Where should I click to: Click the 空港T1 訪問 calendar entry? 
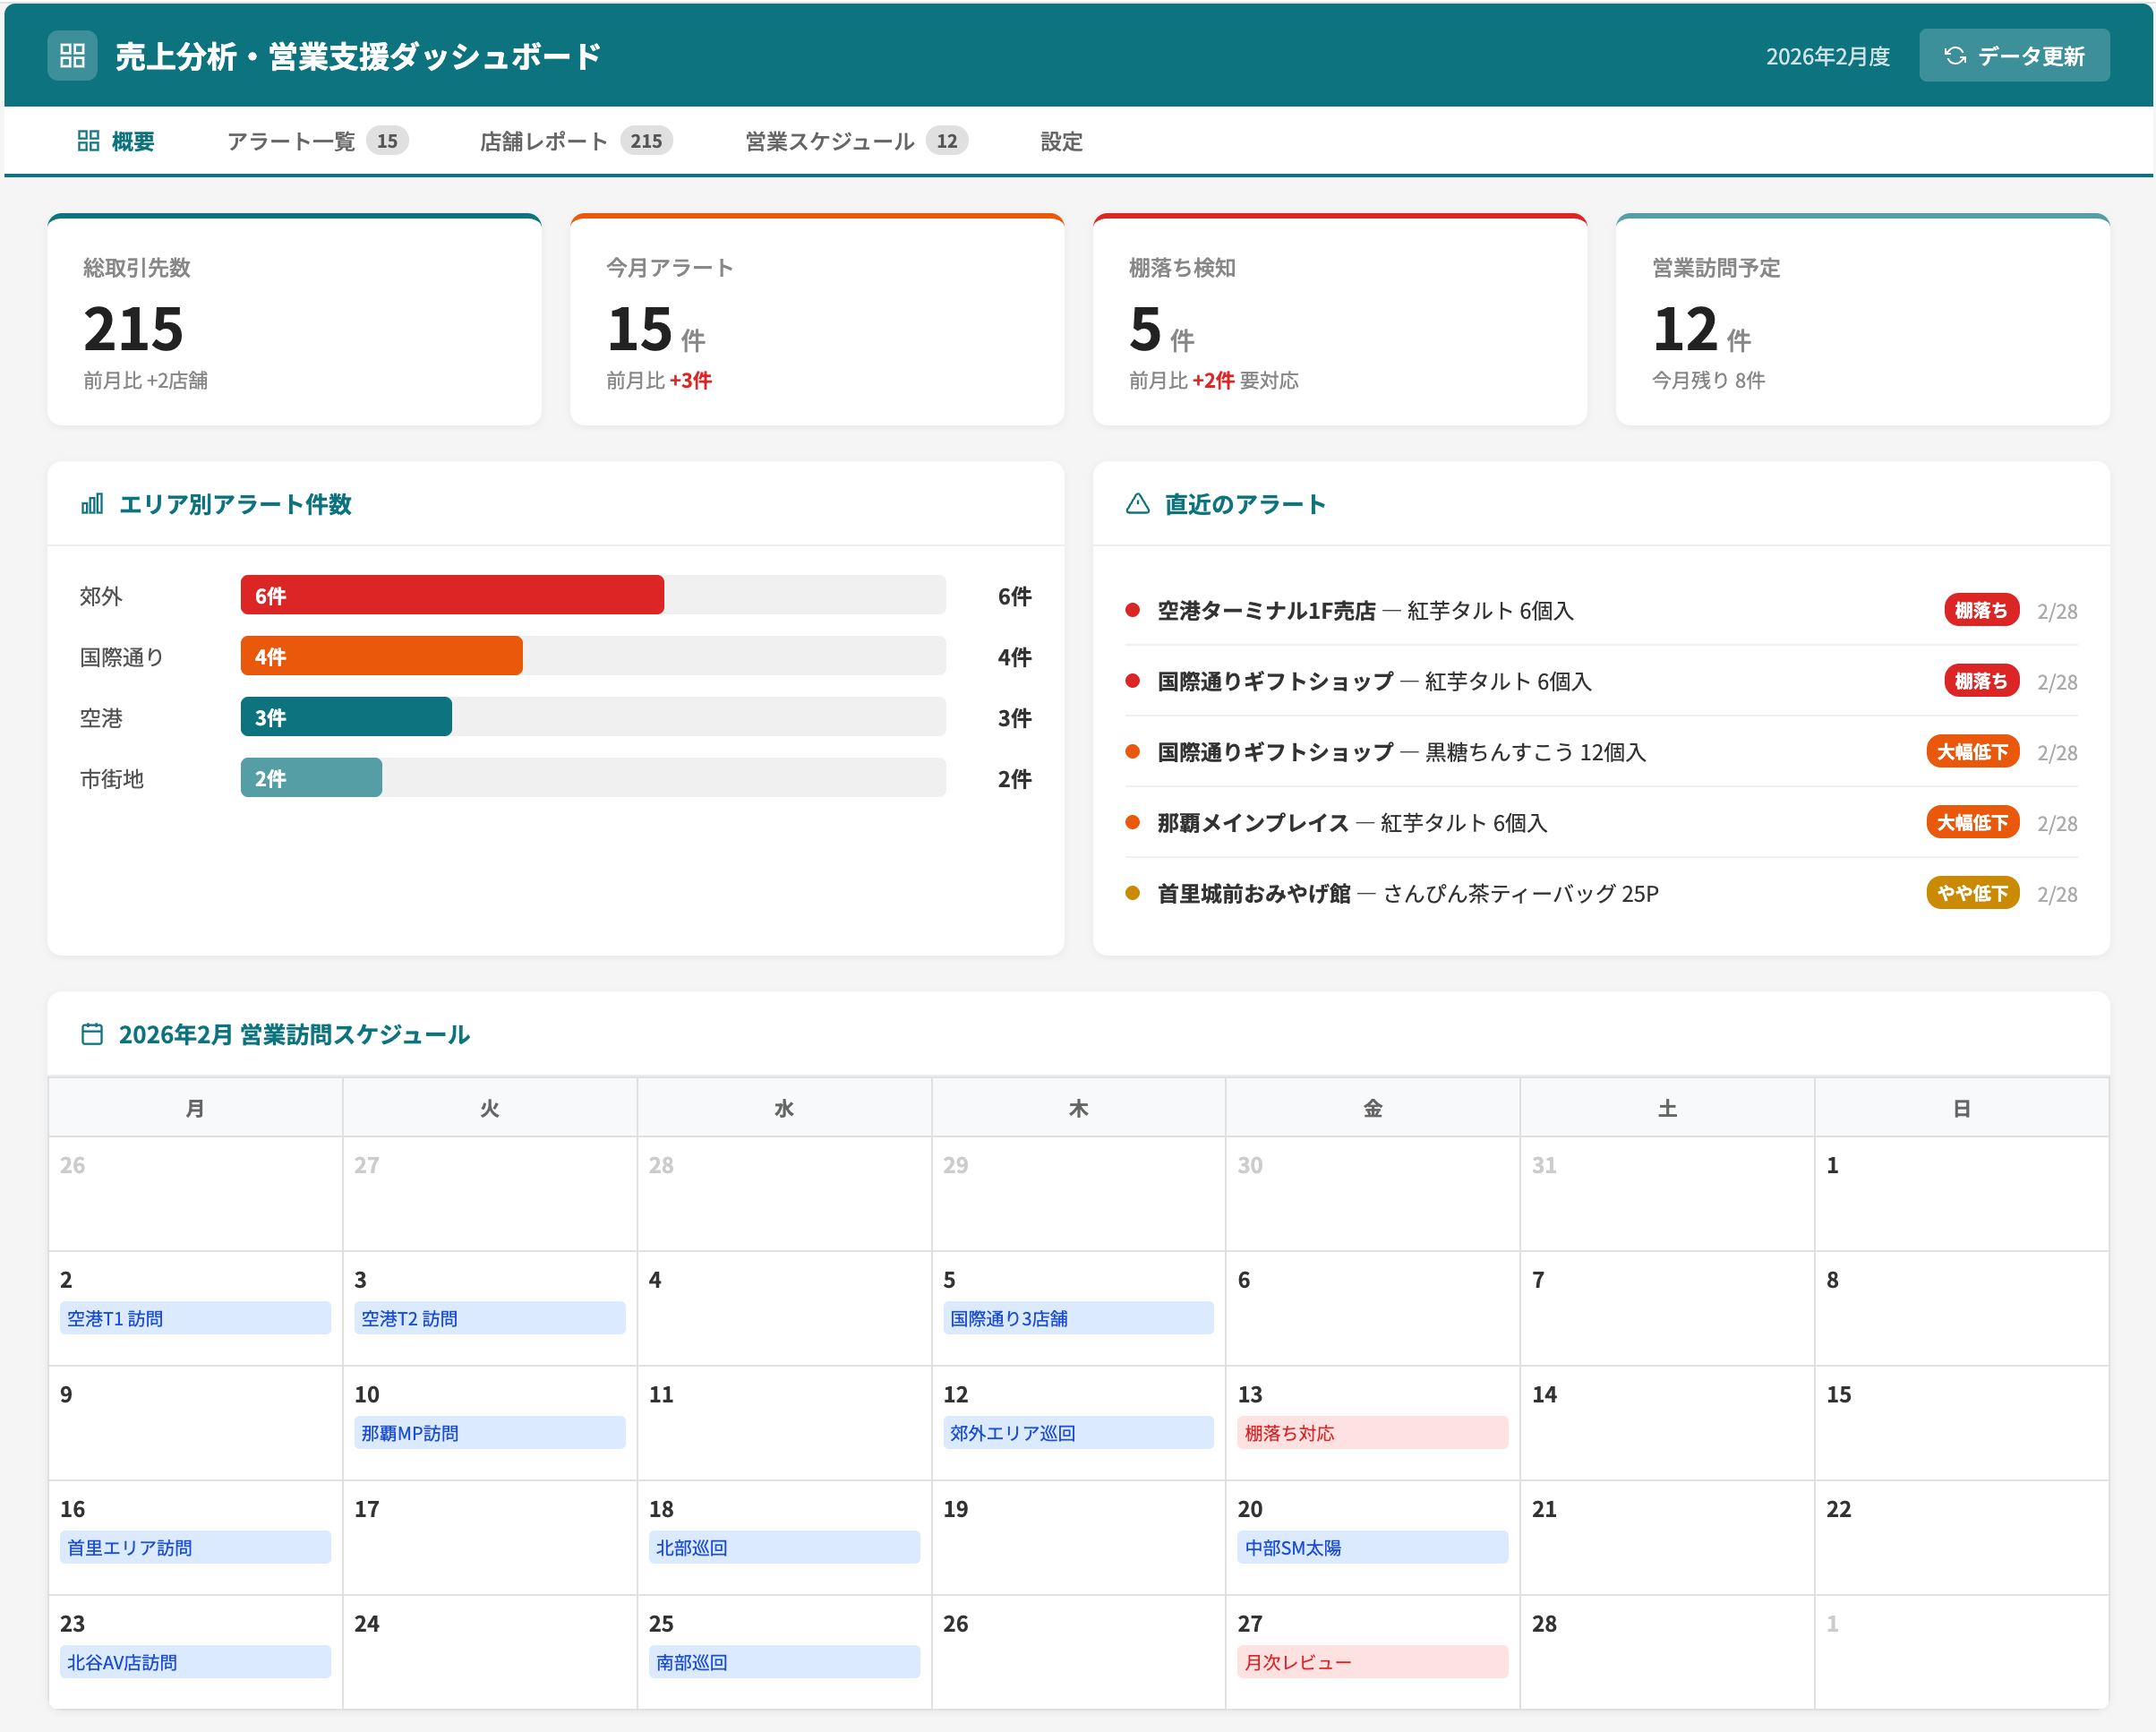pyautogui.click(x=194, y=1318)
